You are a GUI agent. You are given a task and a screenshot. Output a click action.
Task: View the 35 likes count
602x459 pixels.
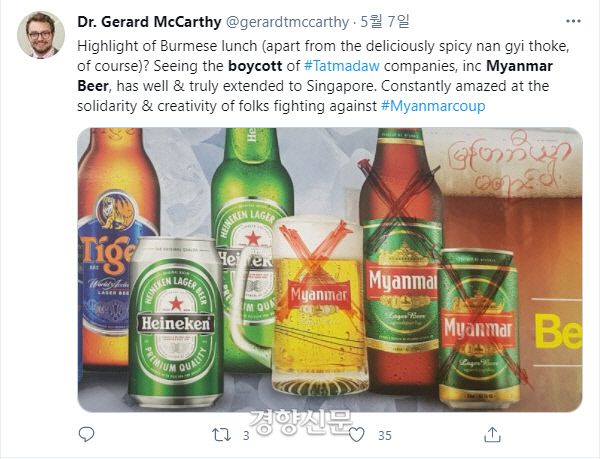tap(385, 436)
